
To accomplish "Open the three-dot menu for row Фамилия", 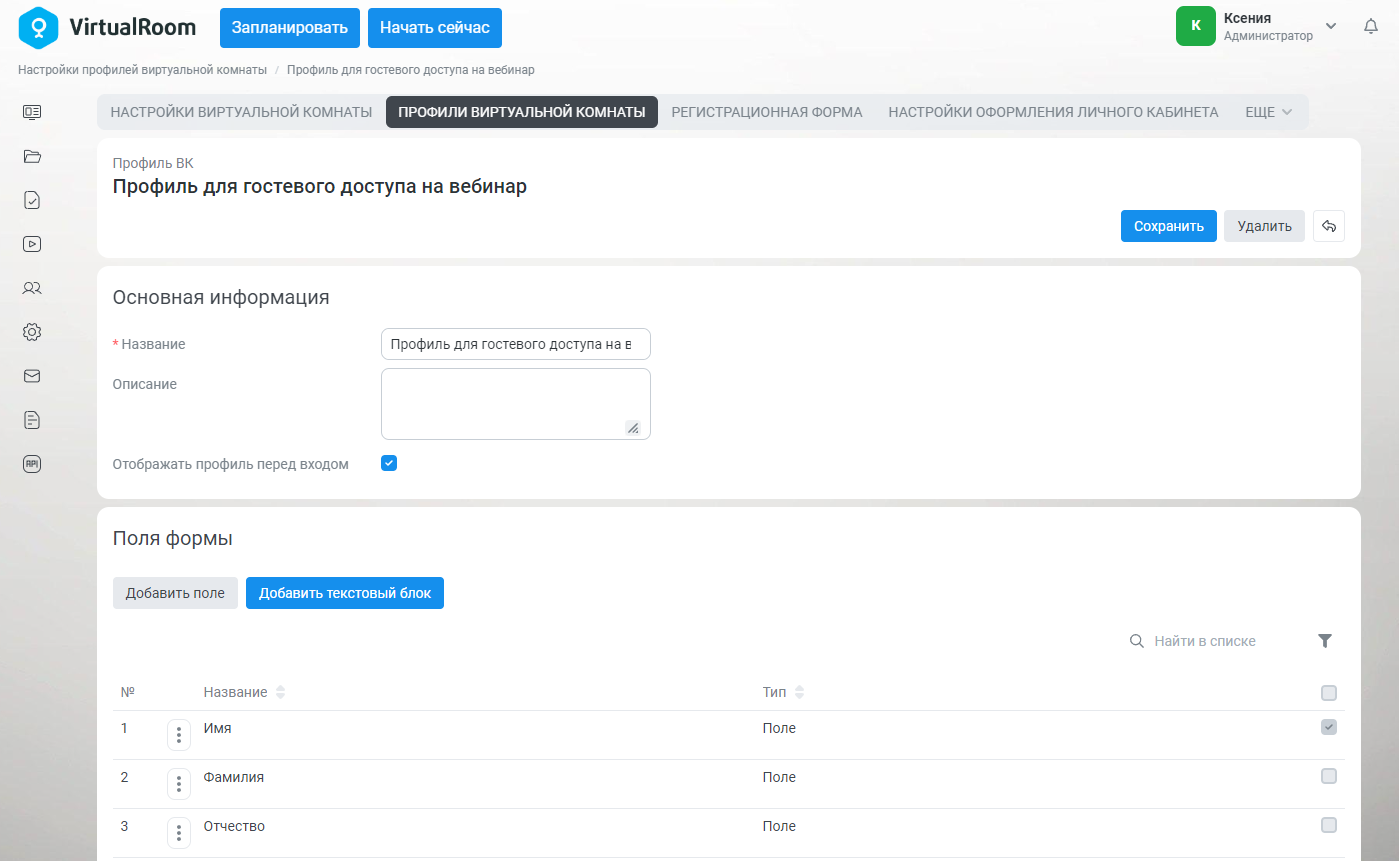I will [179, 784].
